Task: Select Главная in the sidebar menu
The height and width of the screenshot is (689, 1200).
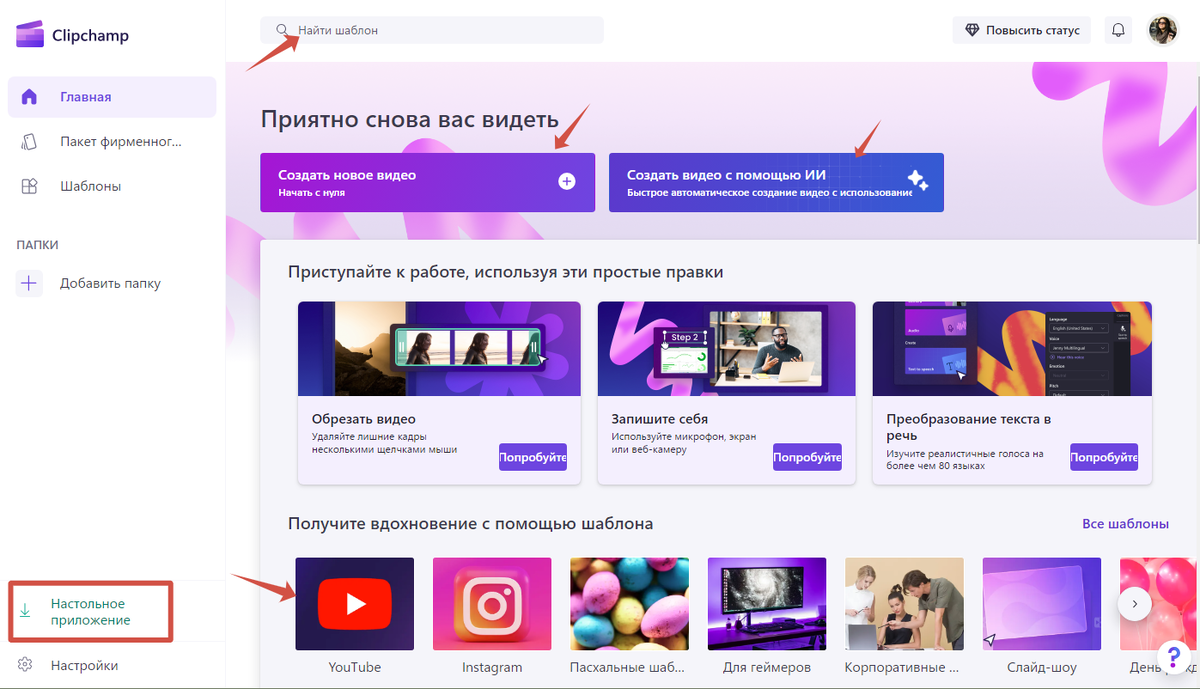Action: point(70,97)
